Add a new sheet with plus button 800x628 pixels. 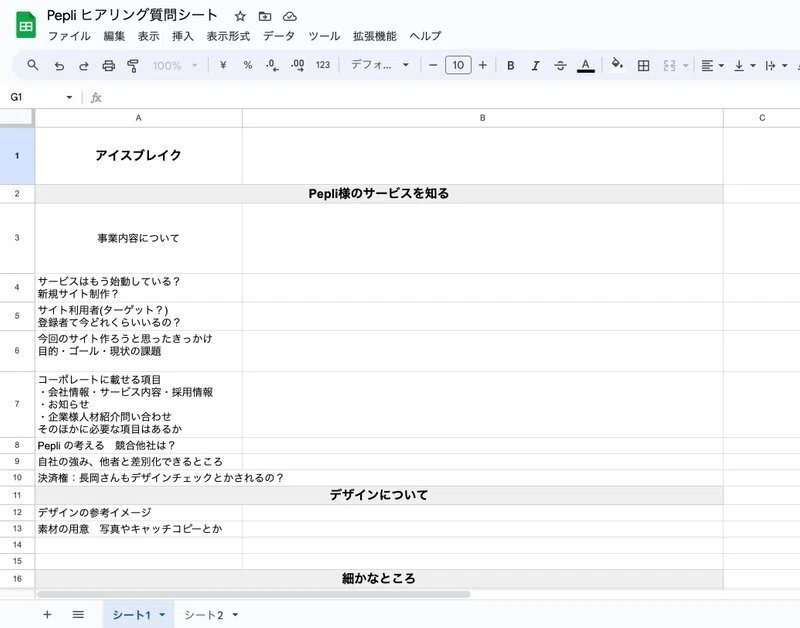tap(47, 614)
